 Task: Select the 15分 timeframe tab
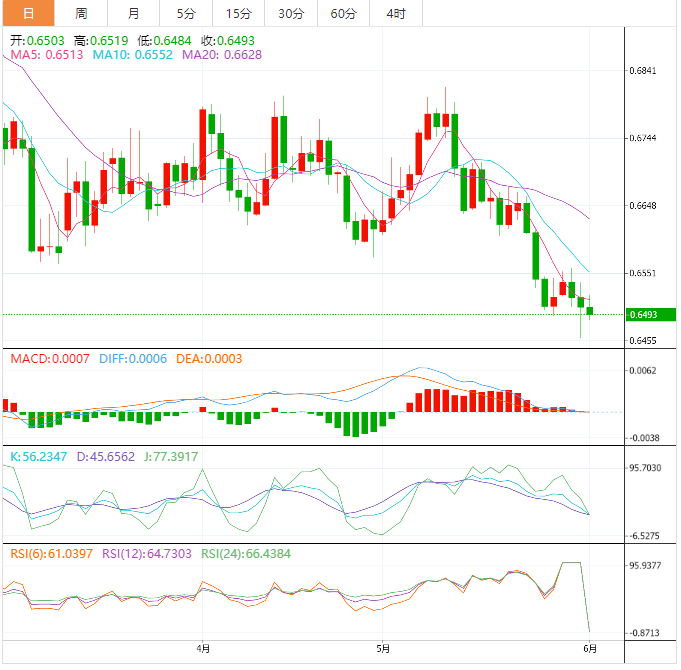pyautogui.click(x=238, y=13)
